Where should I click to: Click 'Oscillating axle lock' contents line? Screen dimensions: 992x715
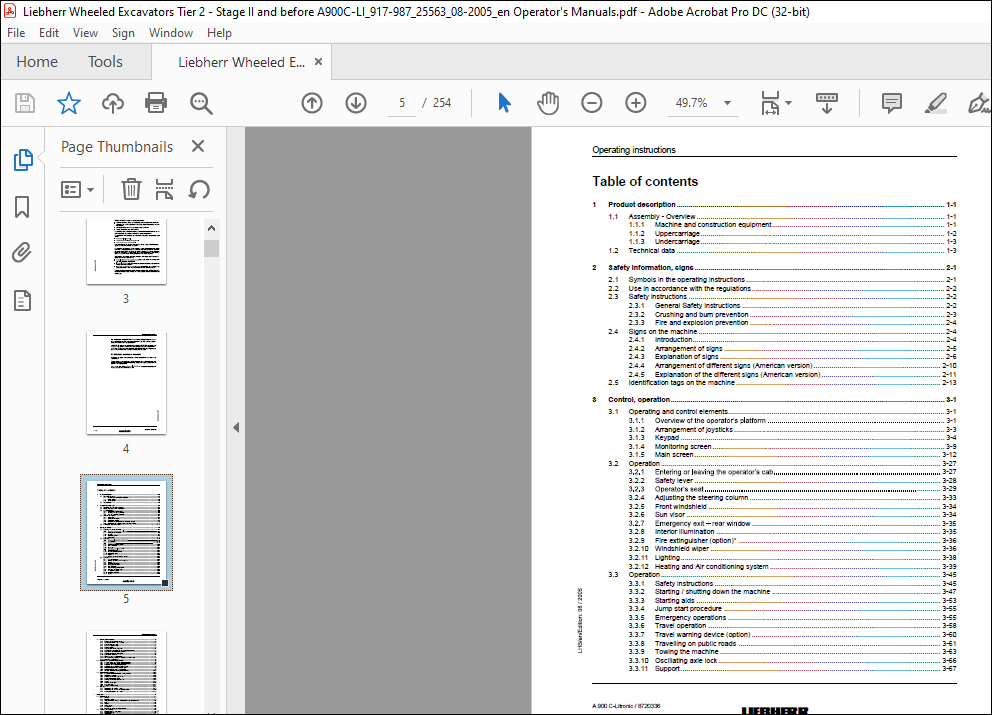point(686,661)
